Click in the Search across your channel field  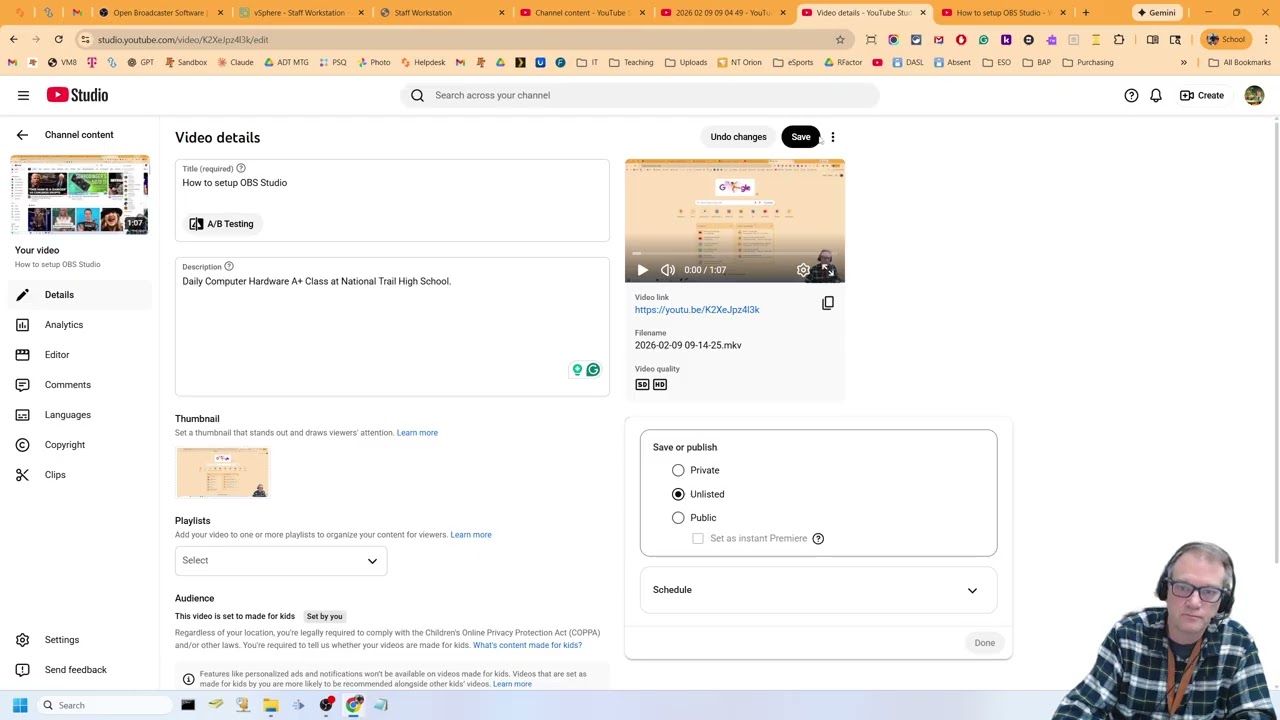(640, 95)
